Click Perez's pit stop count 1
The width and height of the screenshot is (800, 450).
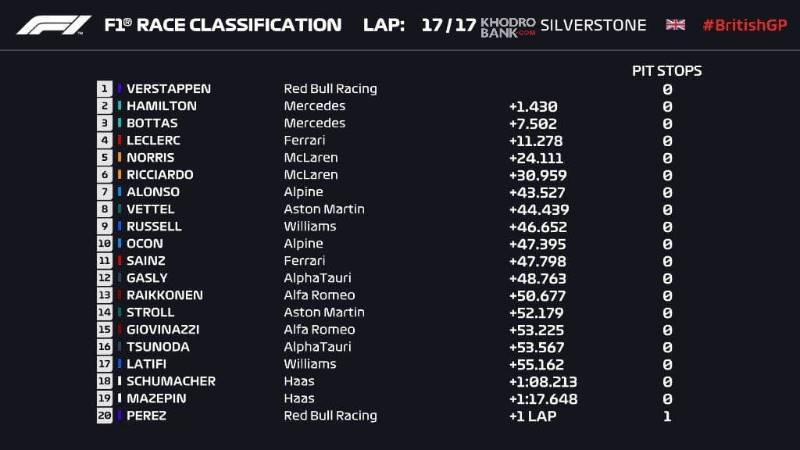667,416
